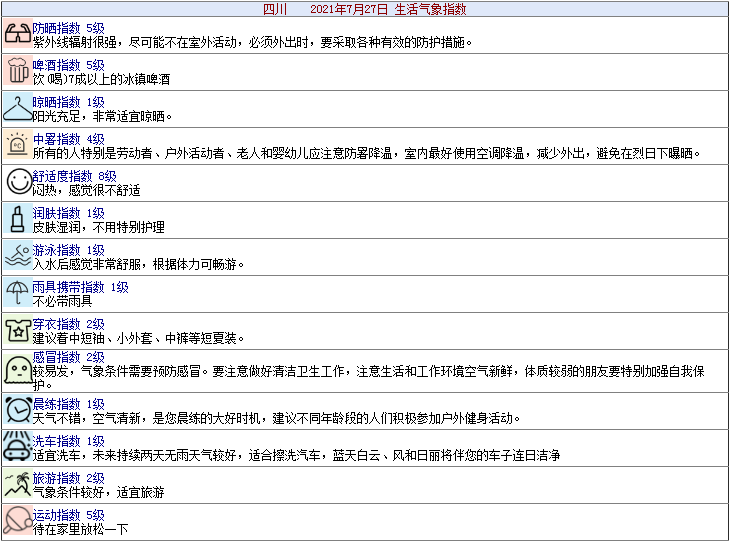
Task: Click the smiley face comfort icon
Action: click(17, 182)
